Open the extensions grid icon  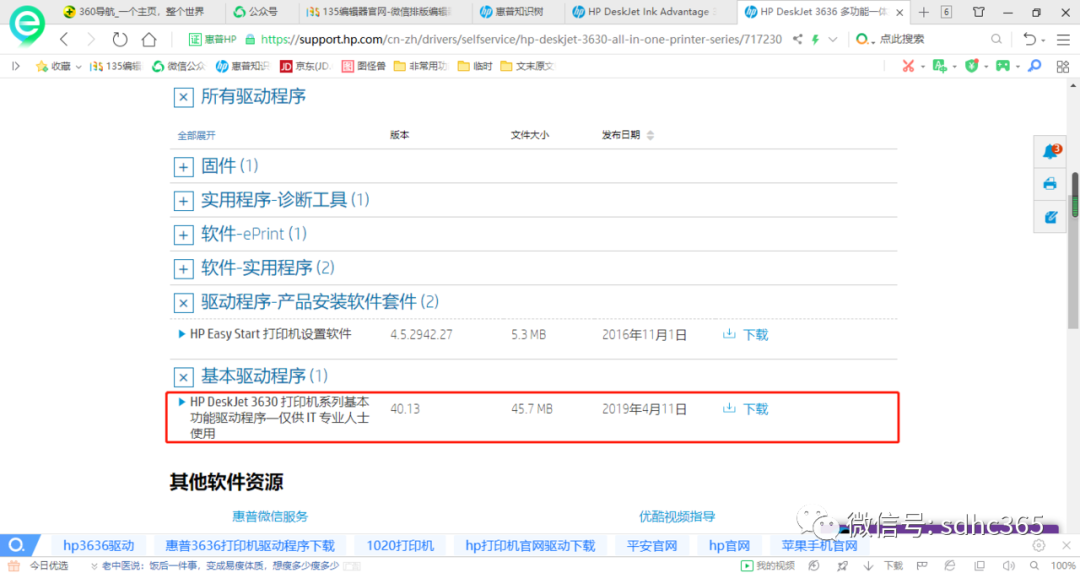[x=1063, y=67]
